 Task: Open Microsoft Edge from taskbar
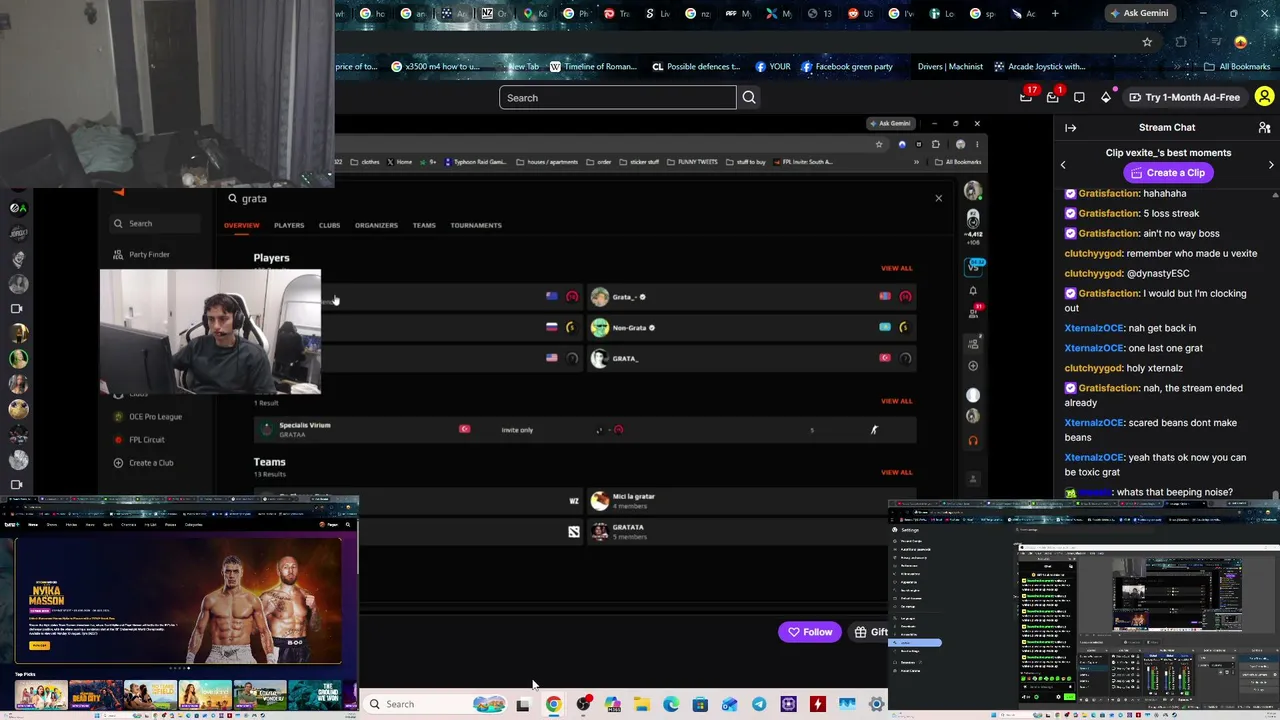(671, 704)
